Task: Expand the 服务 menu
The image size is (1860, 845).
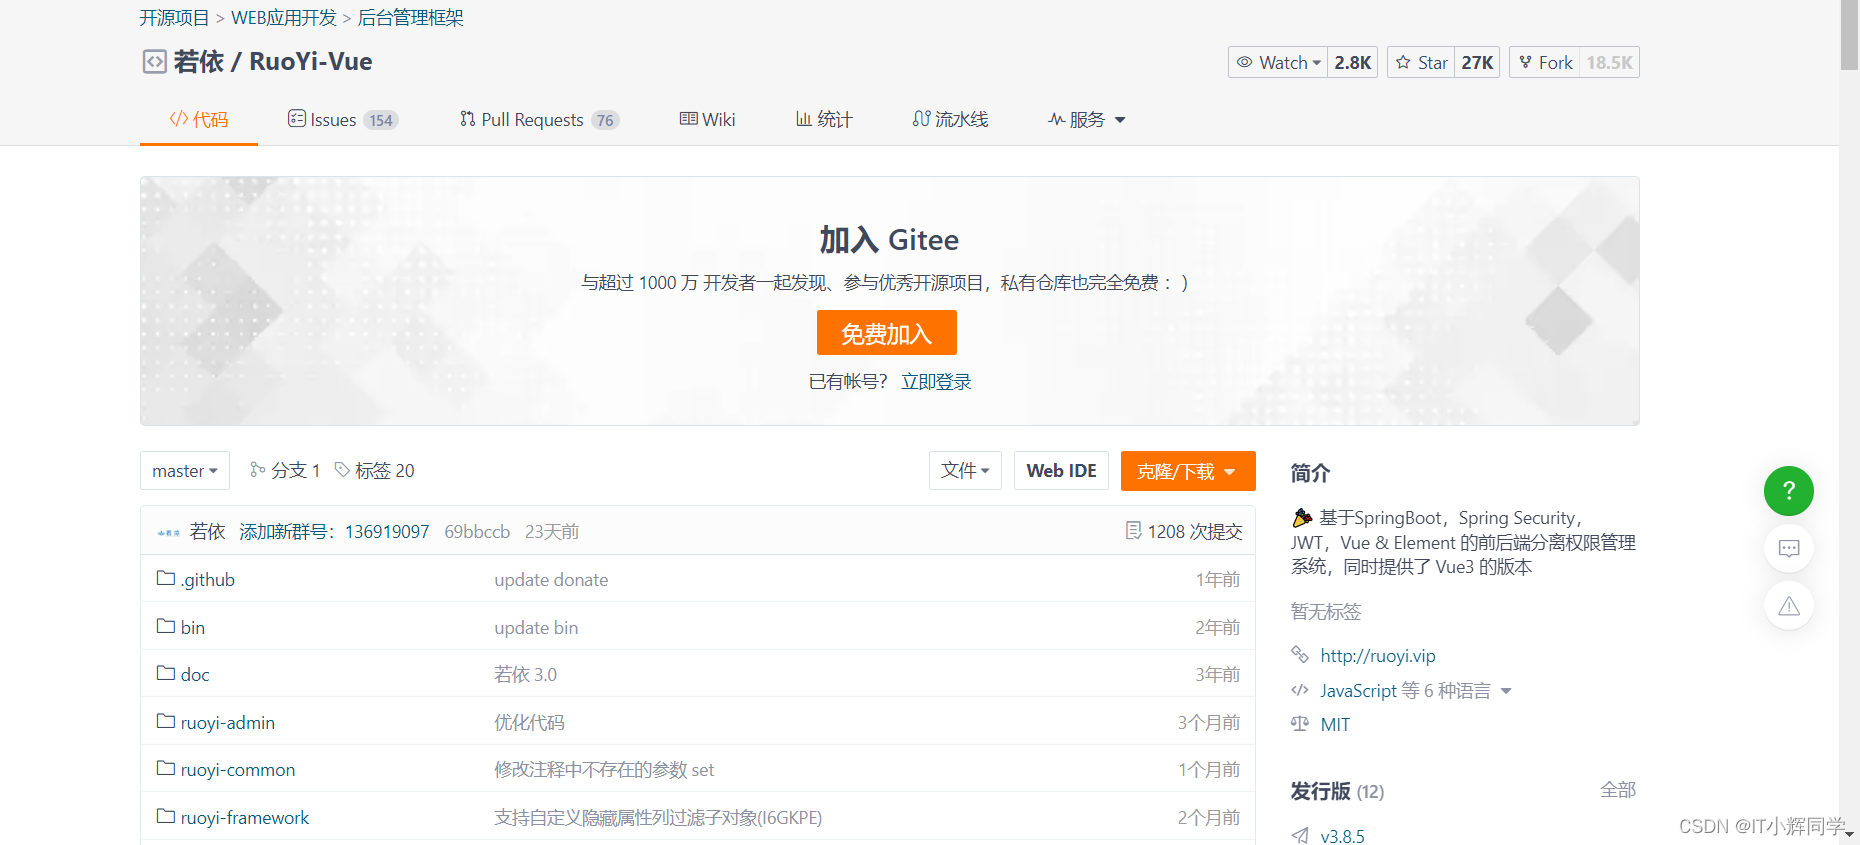Action: point(1087,120)
